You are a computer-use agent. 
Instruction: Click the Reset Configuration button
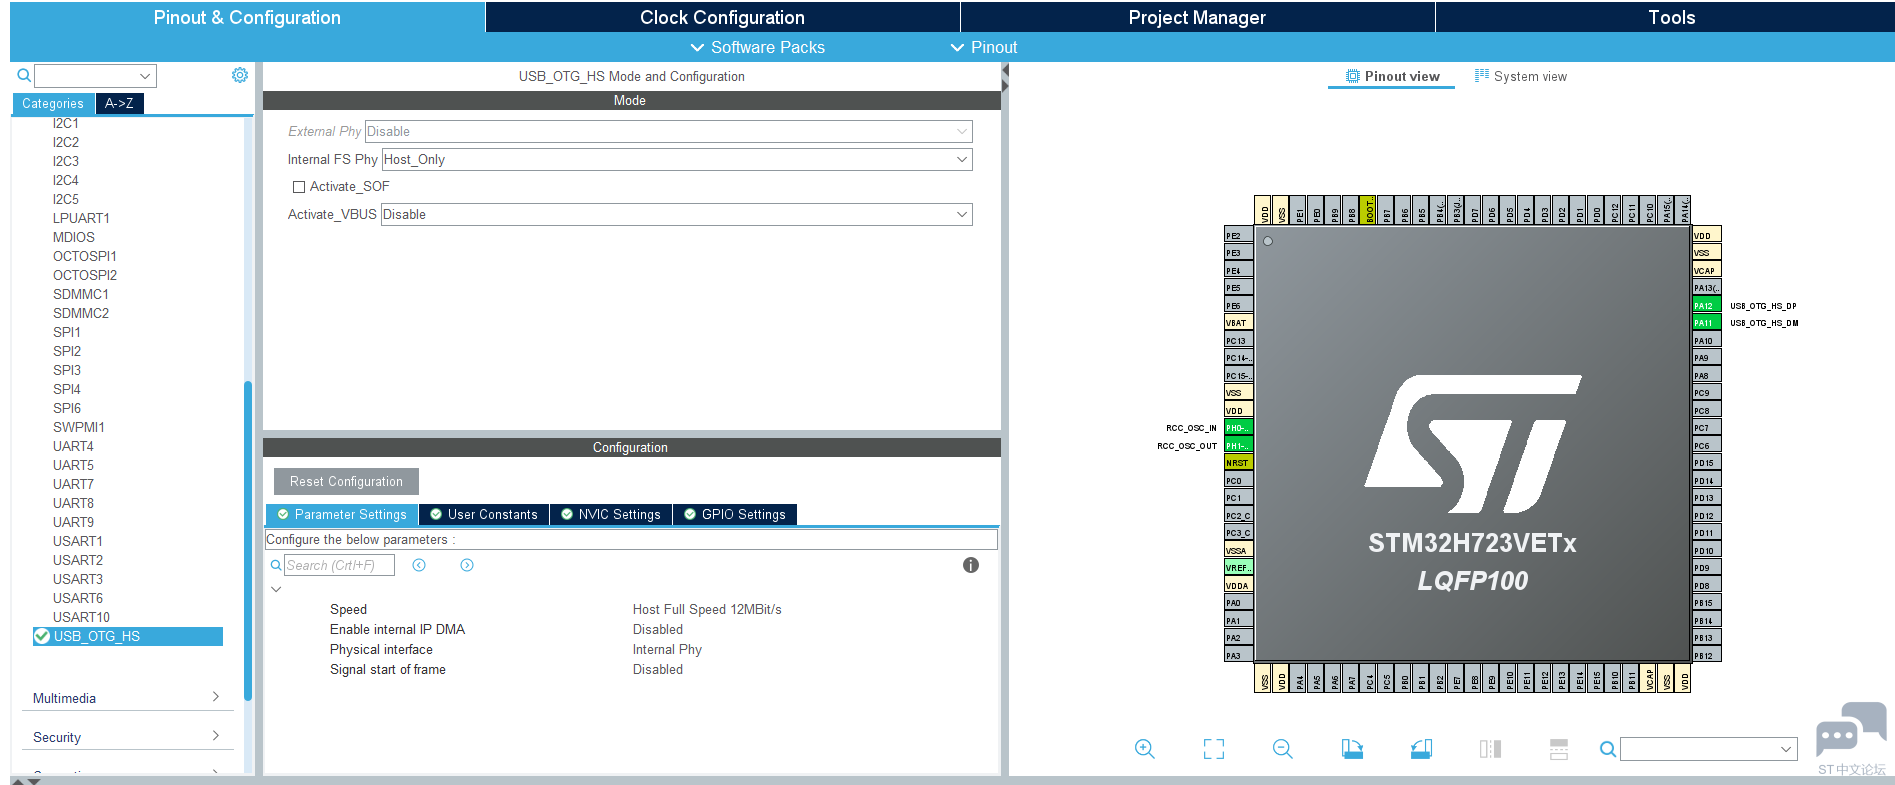[x=346, y=481]
